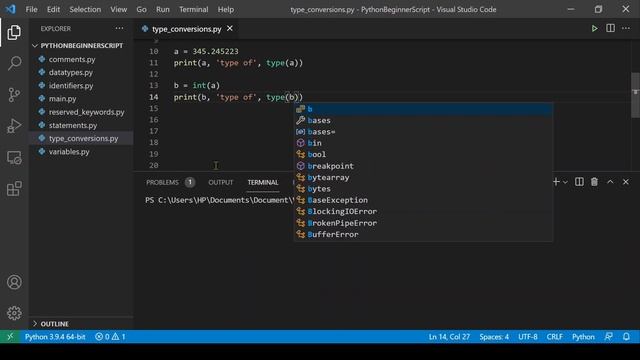Choose 'bytearray' suggestion
Screen dimensions: 640x360
pos(423,178)
